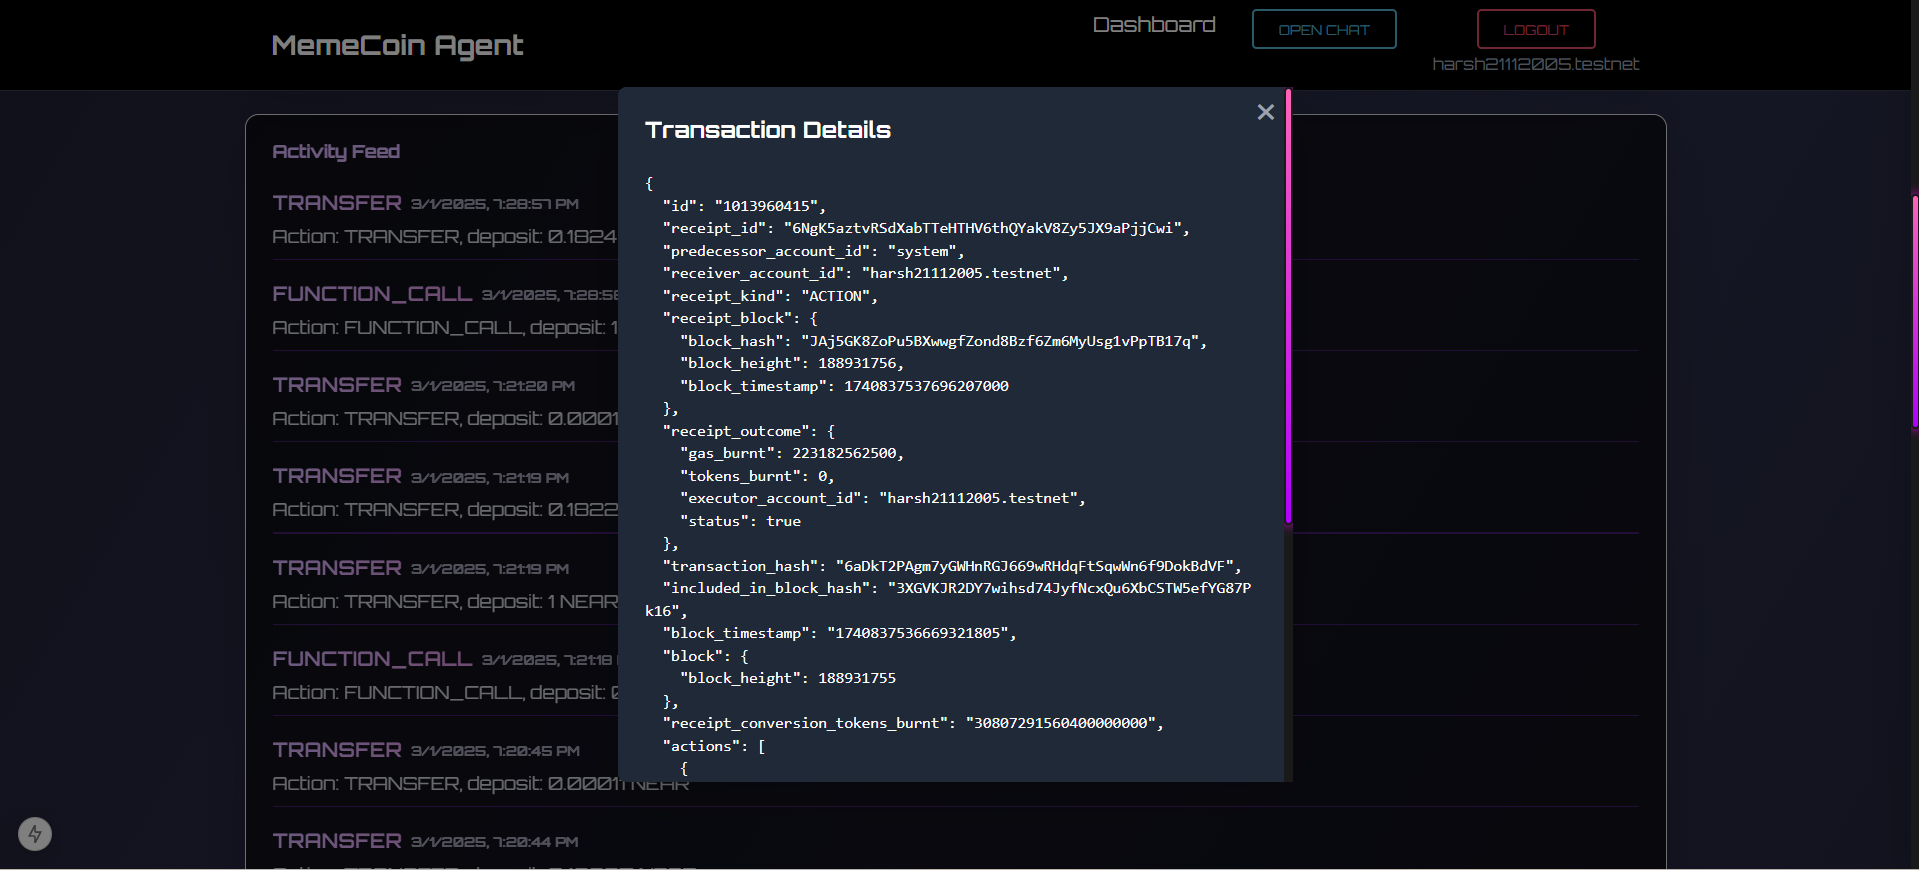Click the "id": "1013960415" line
The height and width of the screenshot is (870, 1919).
pos(744,206)
